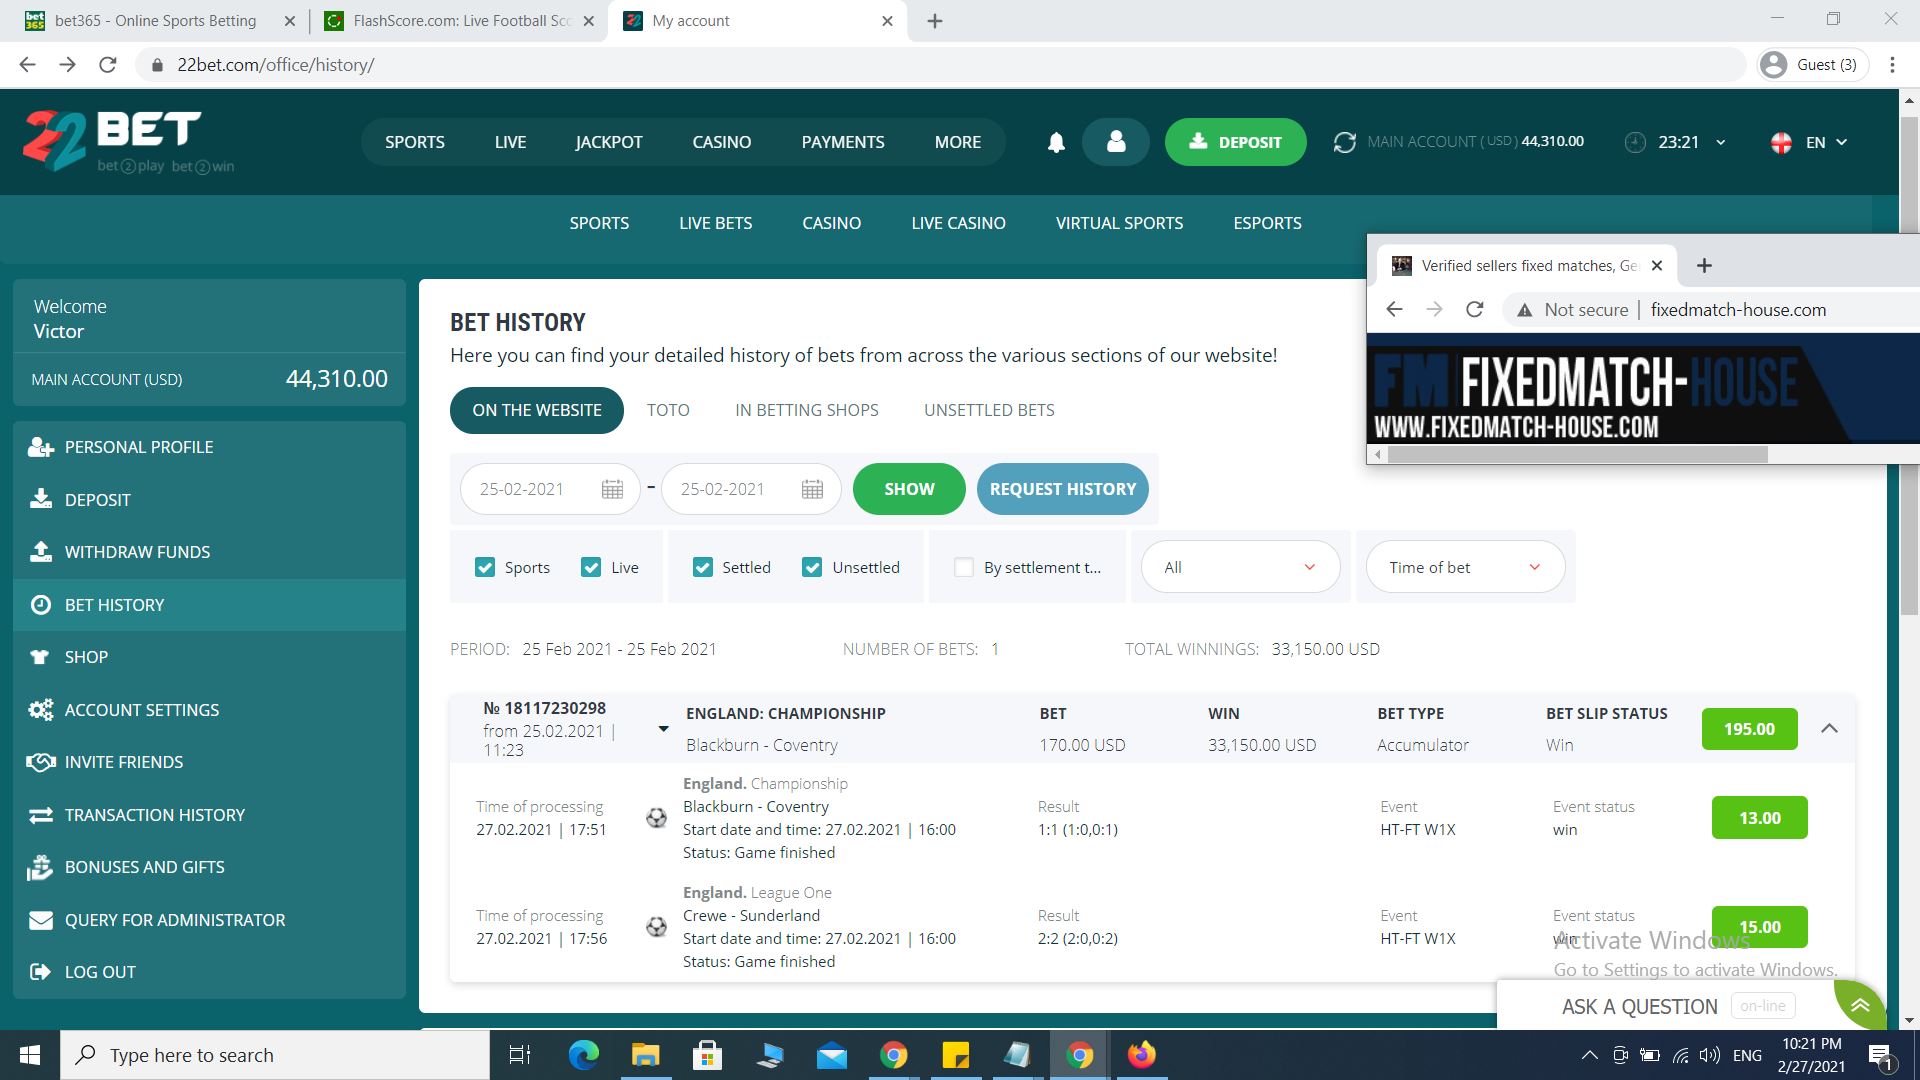This screenshot has width=1920, height=1080.
Task: Switch to IN BETTING SHOPS tab
Action: pyautogui.click(x=807, y=410)
